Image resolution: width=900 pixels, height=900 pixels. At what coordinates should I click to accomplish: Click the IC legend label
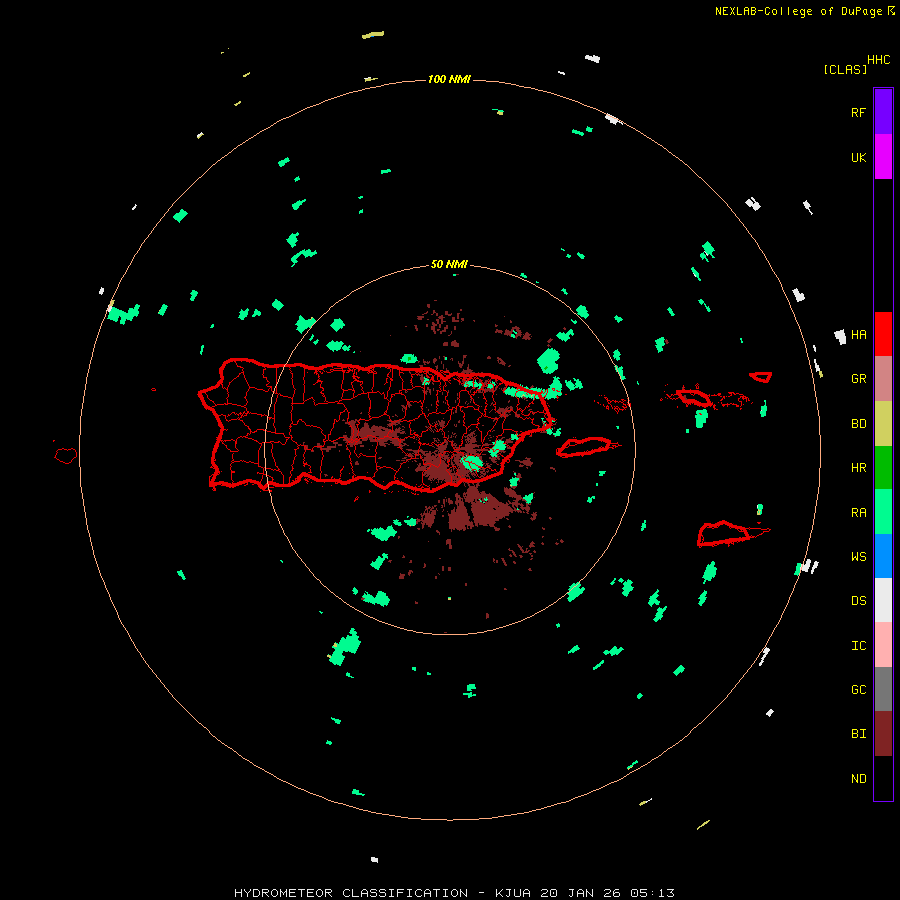pos(858,646)
